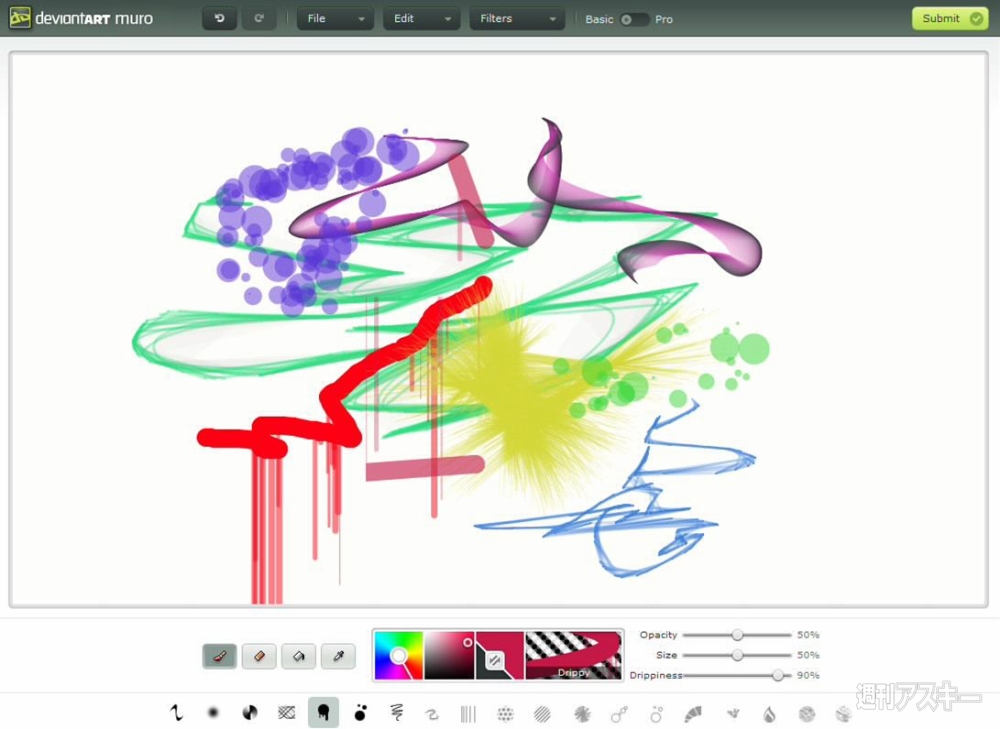Open the File dropdown menu
Screen dimensions: 1000x729
point(335,18)
